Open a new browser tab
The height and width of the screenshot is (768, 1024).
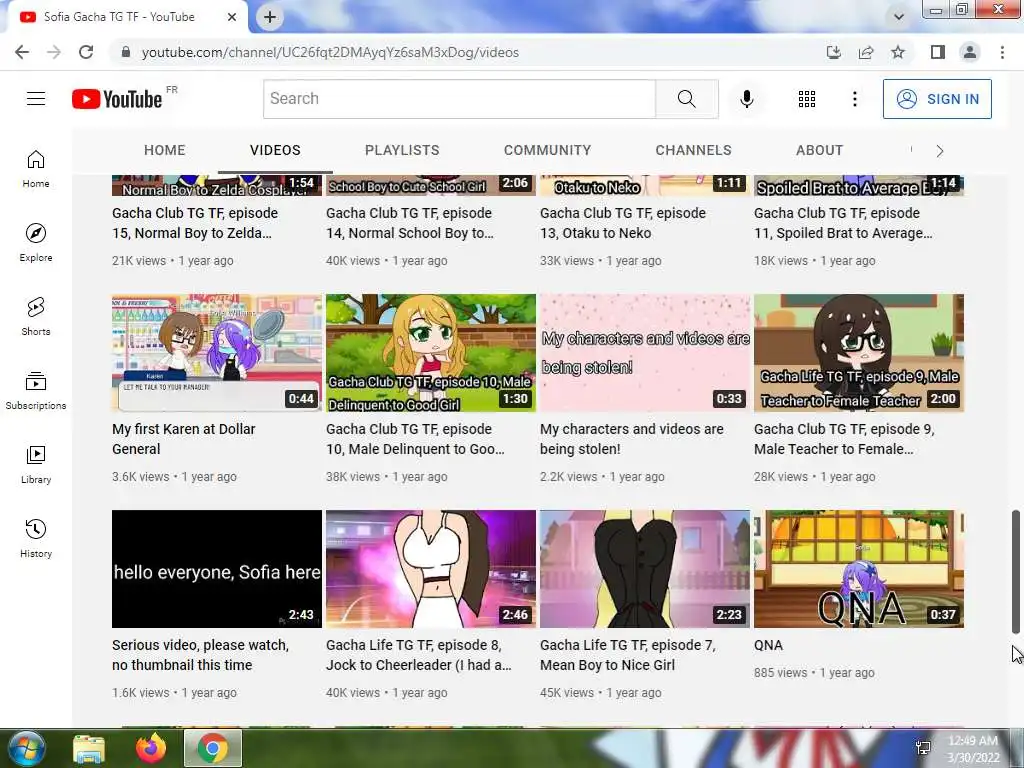(x=270, y=17)
